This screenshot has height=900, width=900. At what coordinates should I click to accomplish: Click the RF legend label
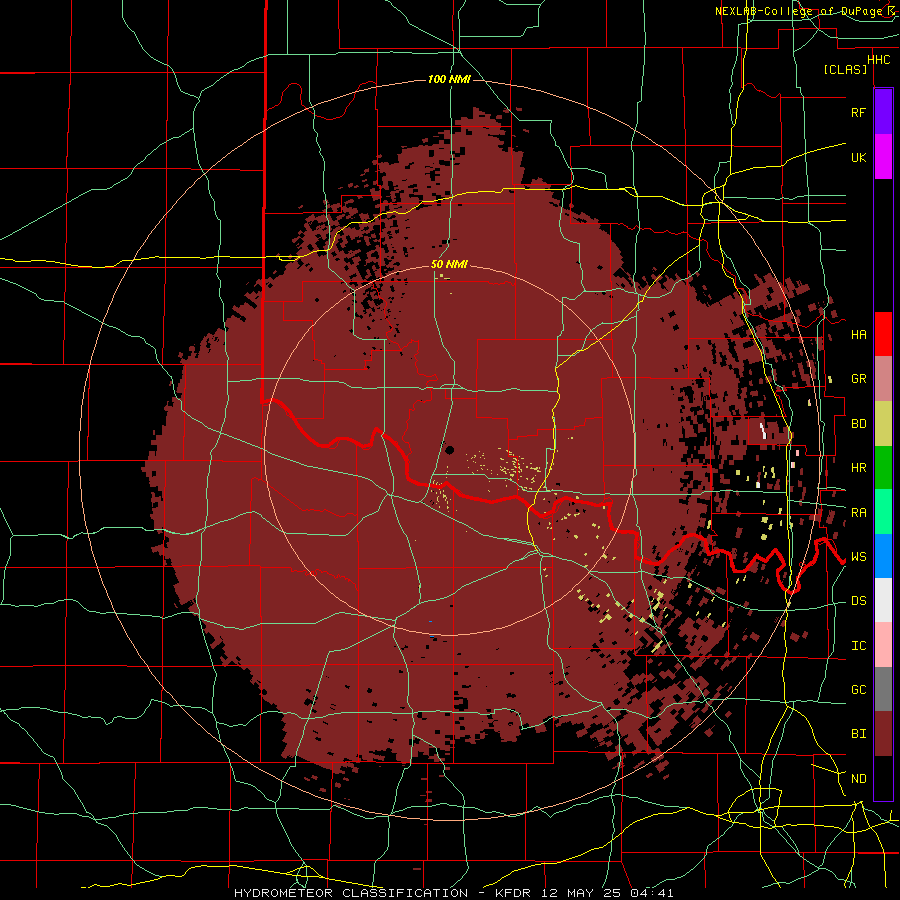pos(858,112)
